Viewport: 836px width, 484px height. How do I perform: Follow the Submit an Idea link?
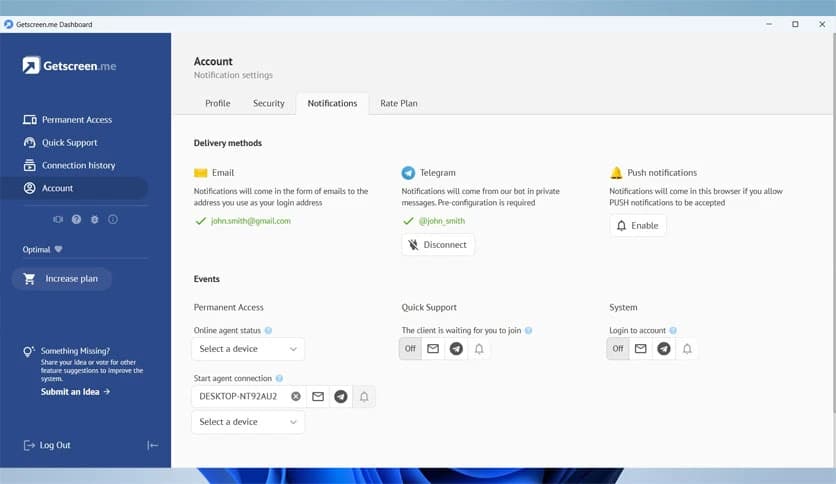pyautogui.click(x=75, y=392)
